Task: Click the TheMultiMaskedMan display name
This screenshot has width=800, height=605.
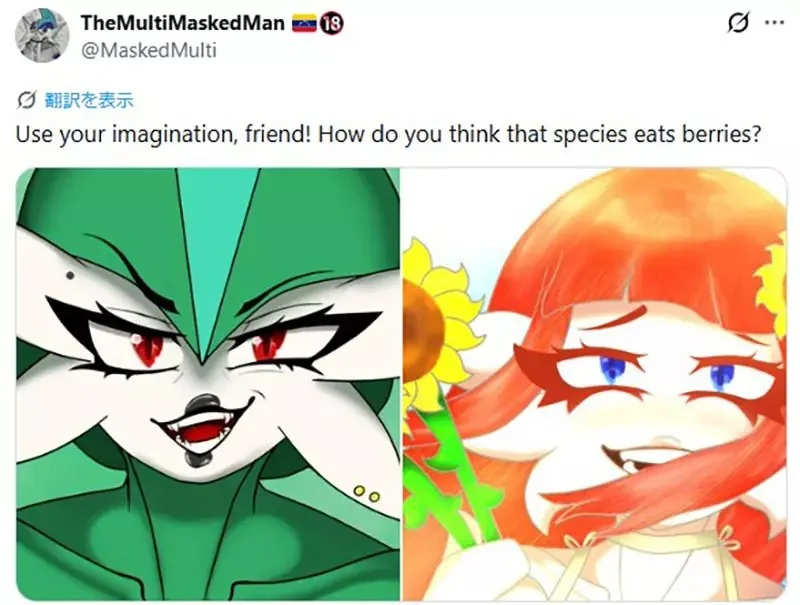Action: [183, 22]
